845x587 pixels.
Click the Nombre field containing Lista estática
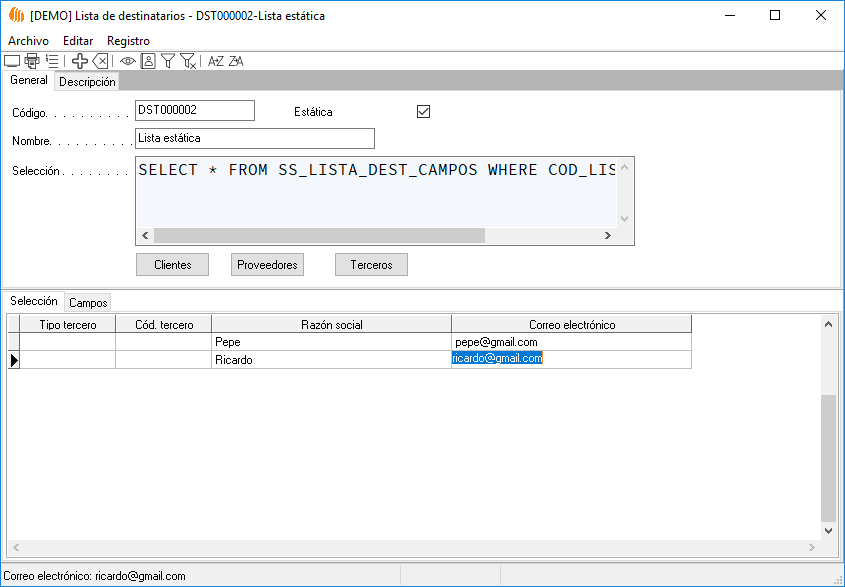tap(254, 138)
